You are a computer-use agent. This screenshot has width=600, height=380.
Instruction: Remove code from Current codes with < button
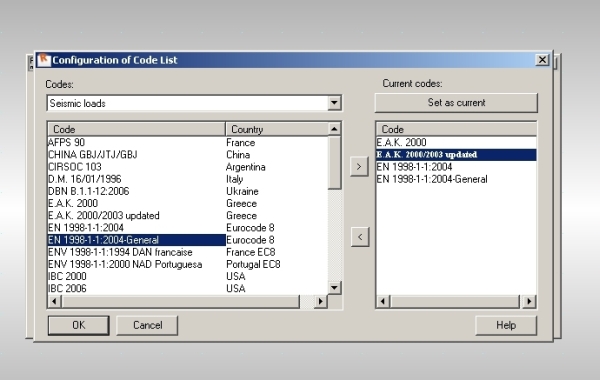click(360, 237)
